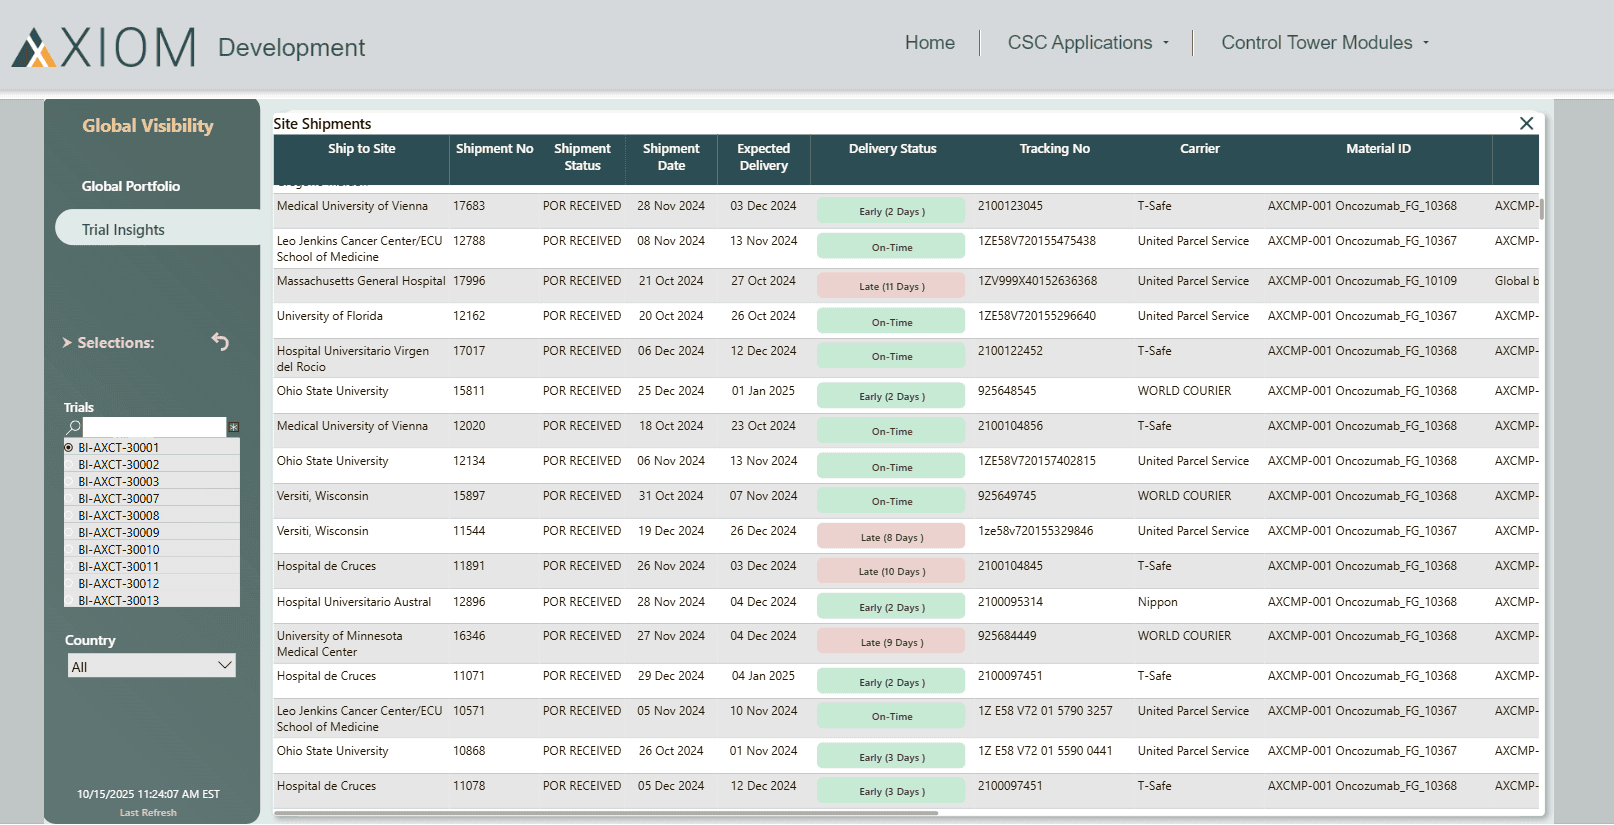Viewport: 1614px width, 825px height.
Task: Select trial BI-AXCT-30013 radio button
Action: [x=69, y=601]
